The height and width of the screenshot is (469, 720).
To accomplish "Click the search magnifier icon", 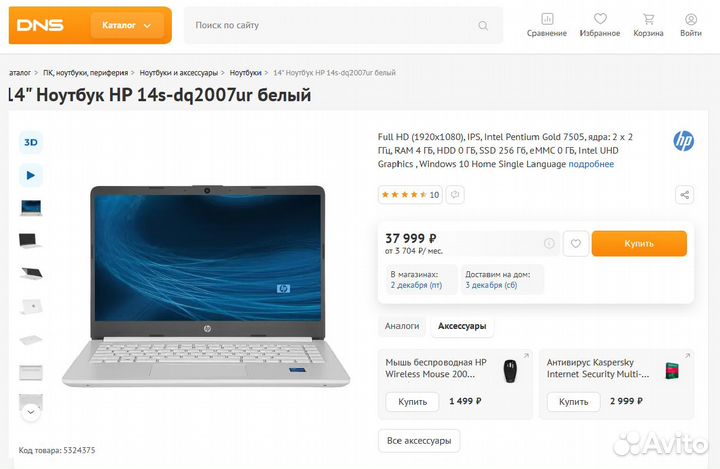I will pos(483,26).
